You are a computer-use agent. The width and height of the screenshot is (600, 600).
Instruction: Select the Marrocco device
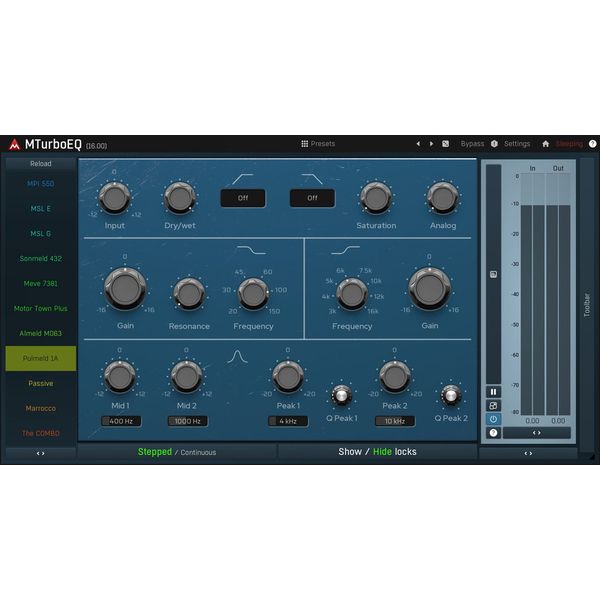(x=41, y=408)
